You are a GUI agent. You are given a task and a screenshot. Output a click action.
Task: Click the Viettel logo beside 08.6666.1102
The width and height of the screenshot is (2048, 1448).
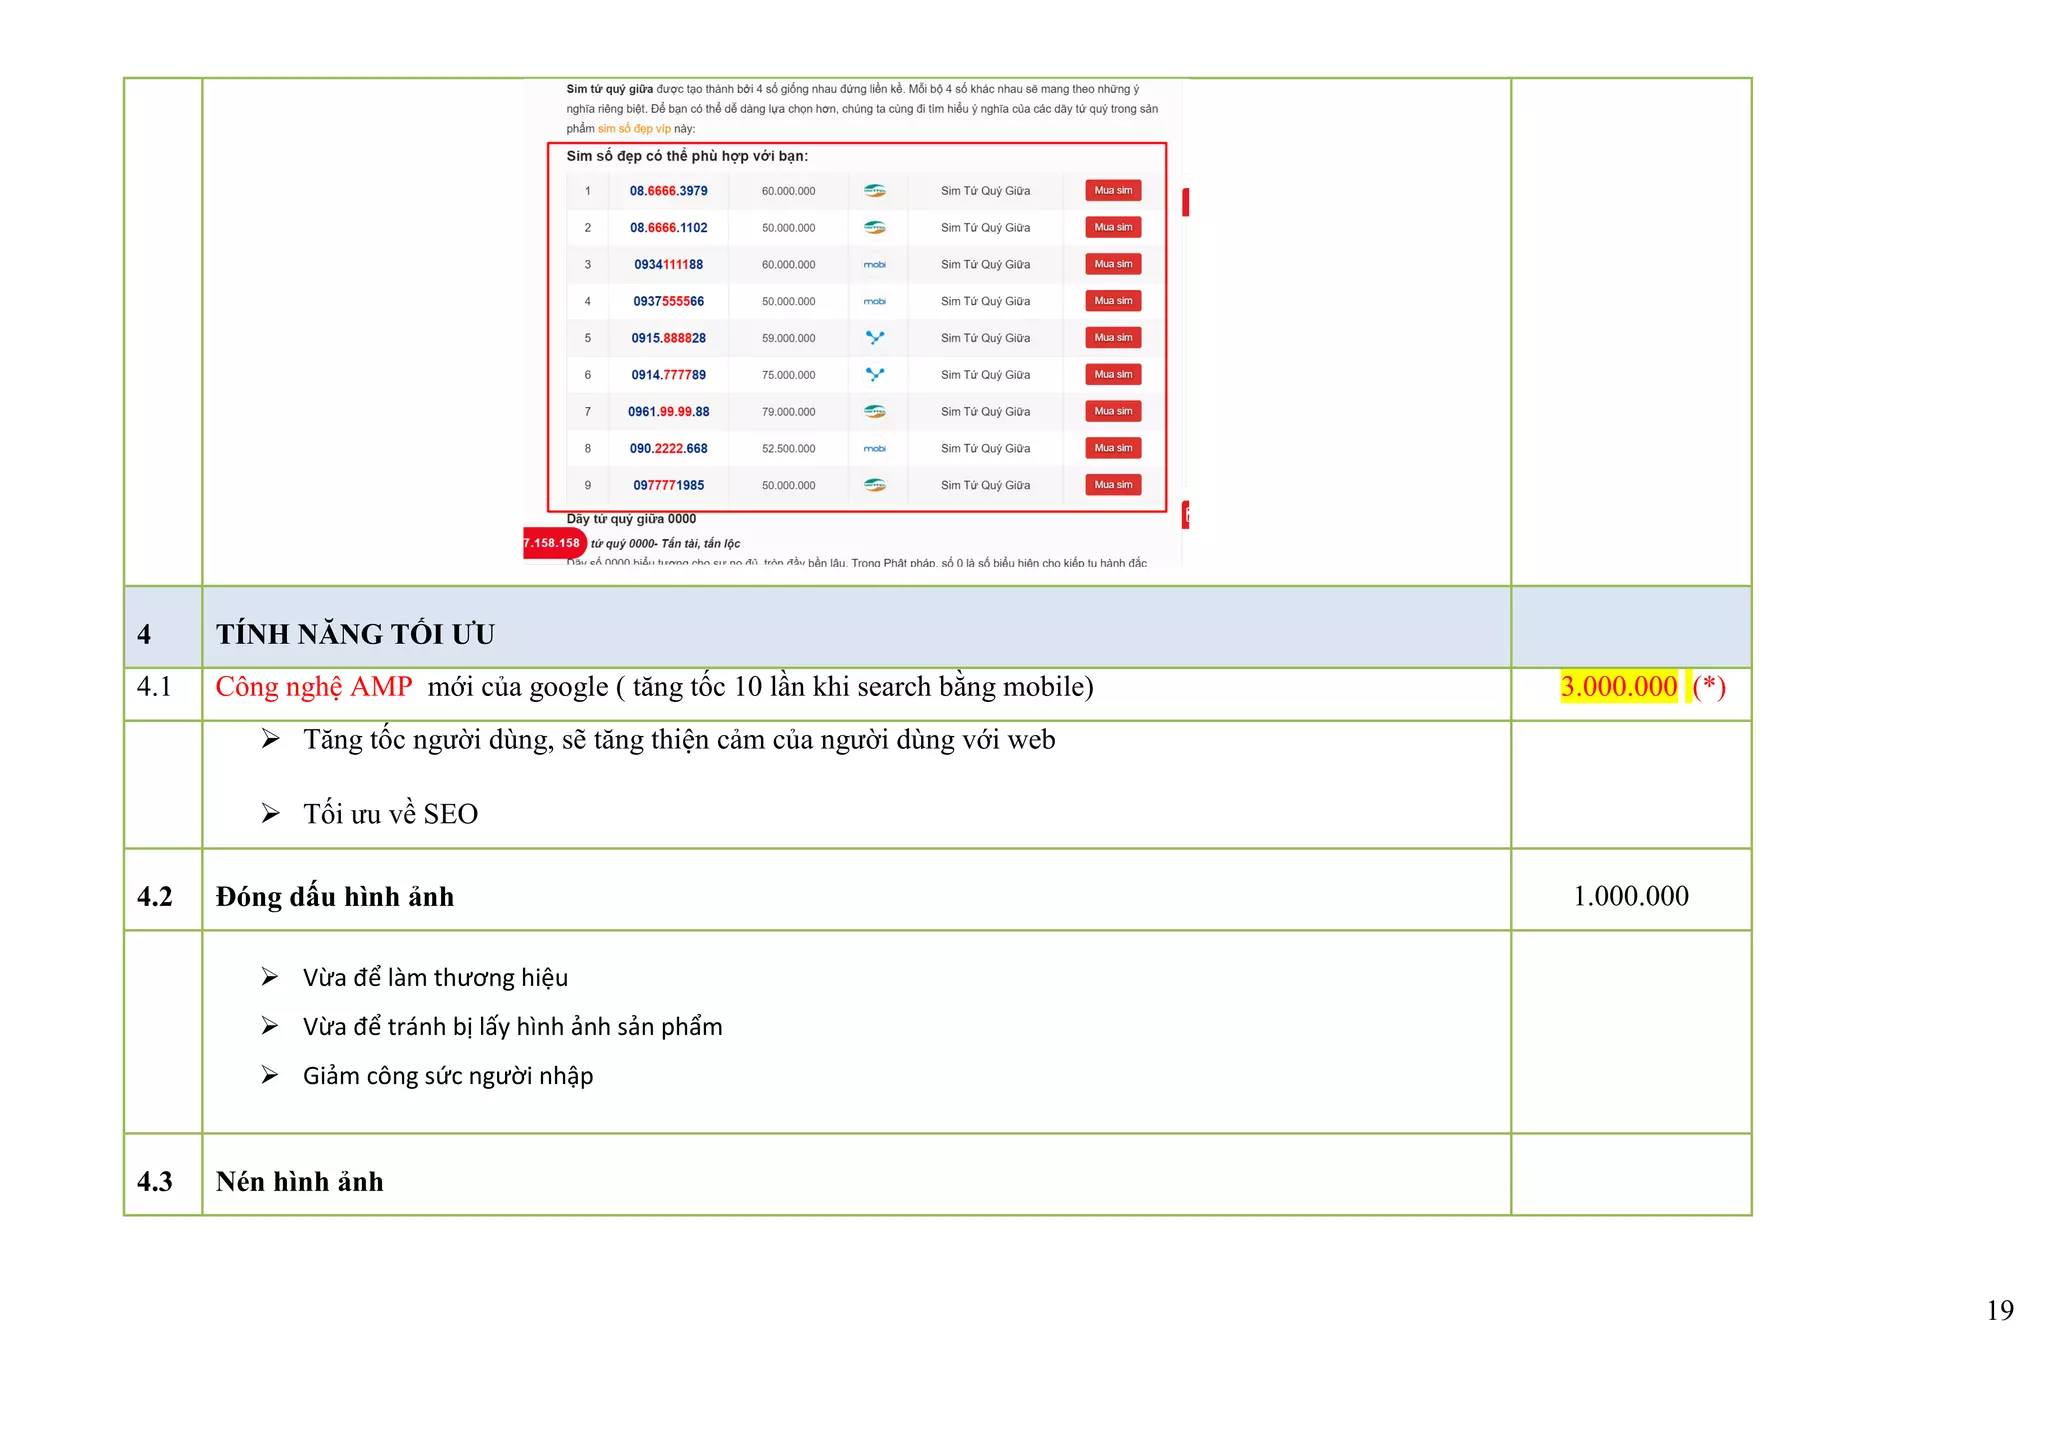pyautogui.click(x=875, y=228)
